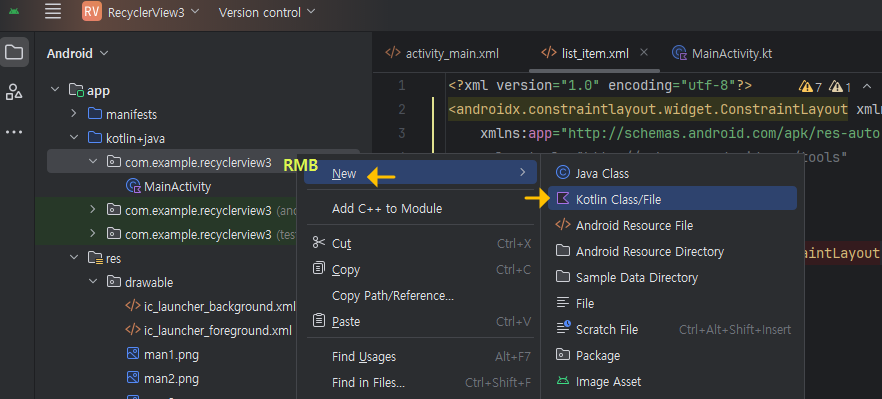
Task: Open the More tool windows ellipsis
Action: click(x=14, y=132)
